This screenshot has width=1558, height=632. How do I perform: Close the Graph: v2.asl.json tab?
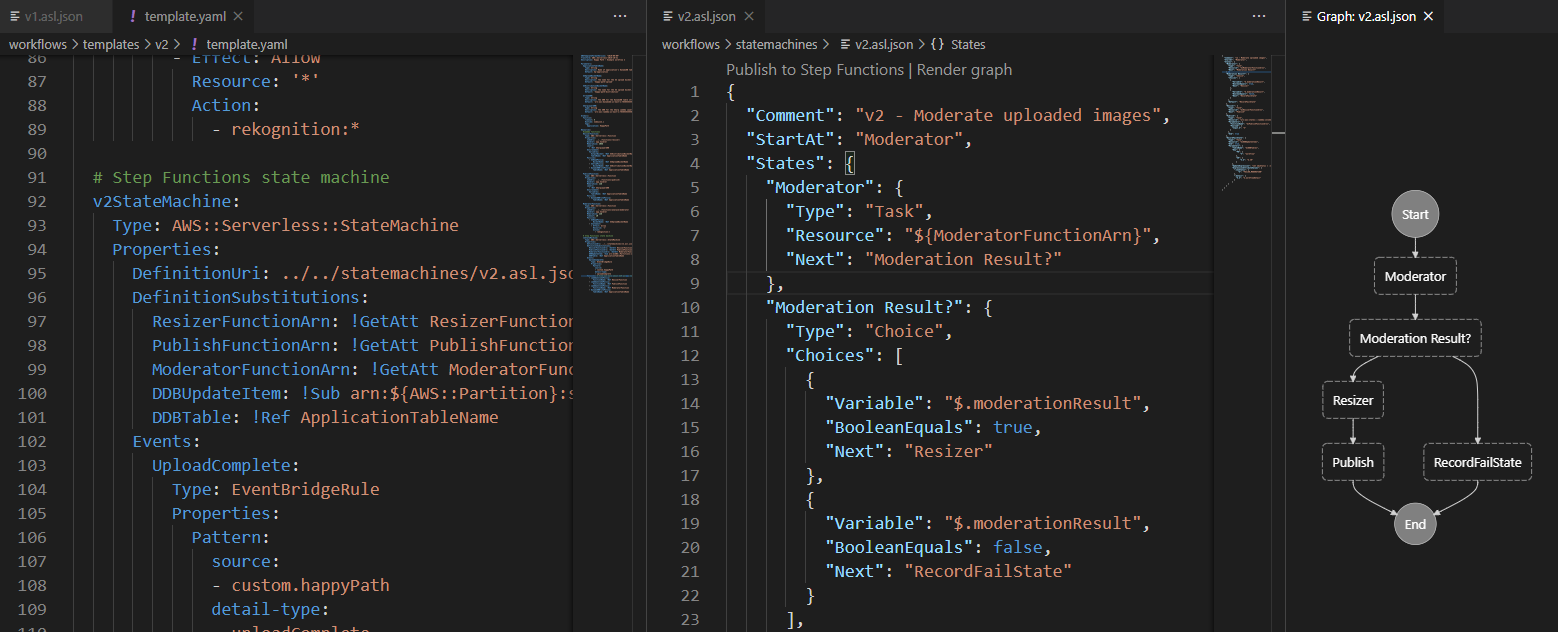tap(1428, 17)
